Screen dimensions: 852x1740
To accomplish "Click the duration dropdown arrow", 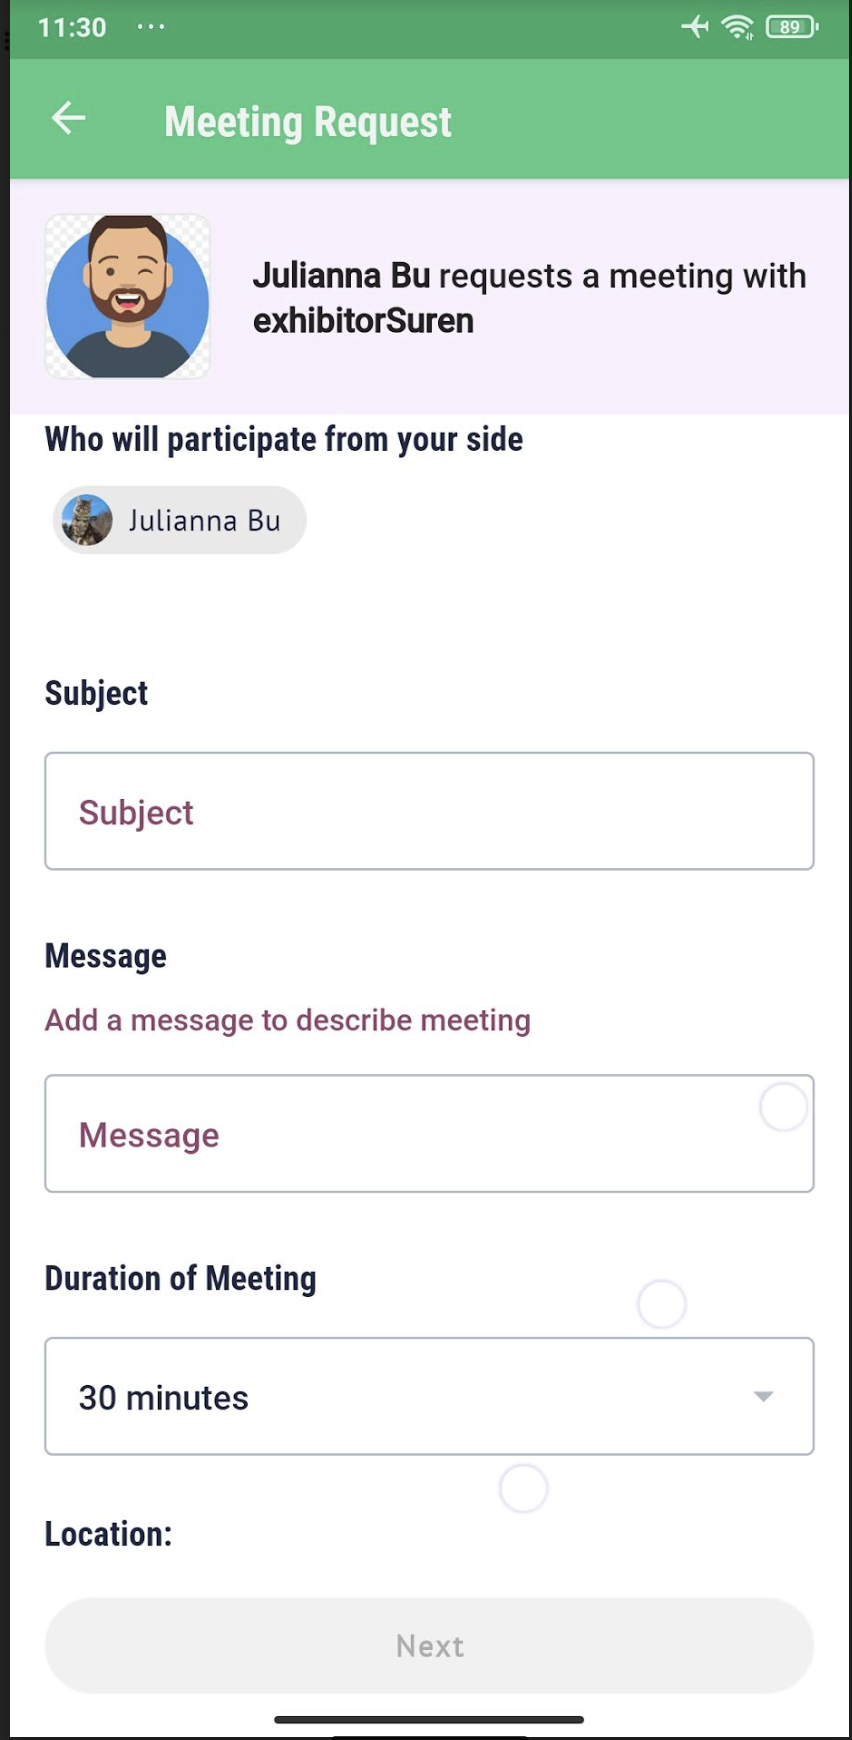I will [x=763, y=1396].
